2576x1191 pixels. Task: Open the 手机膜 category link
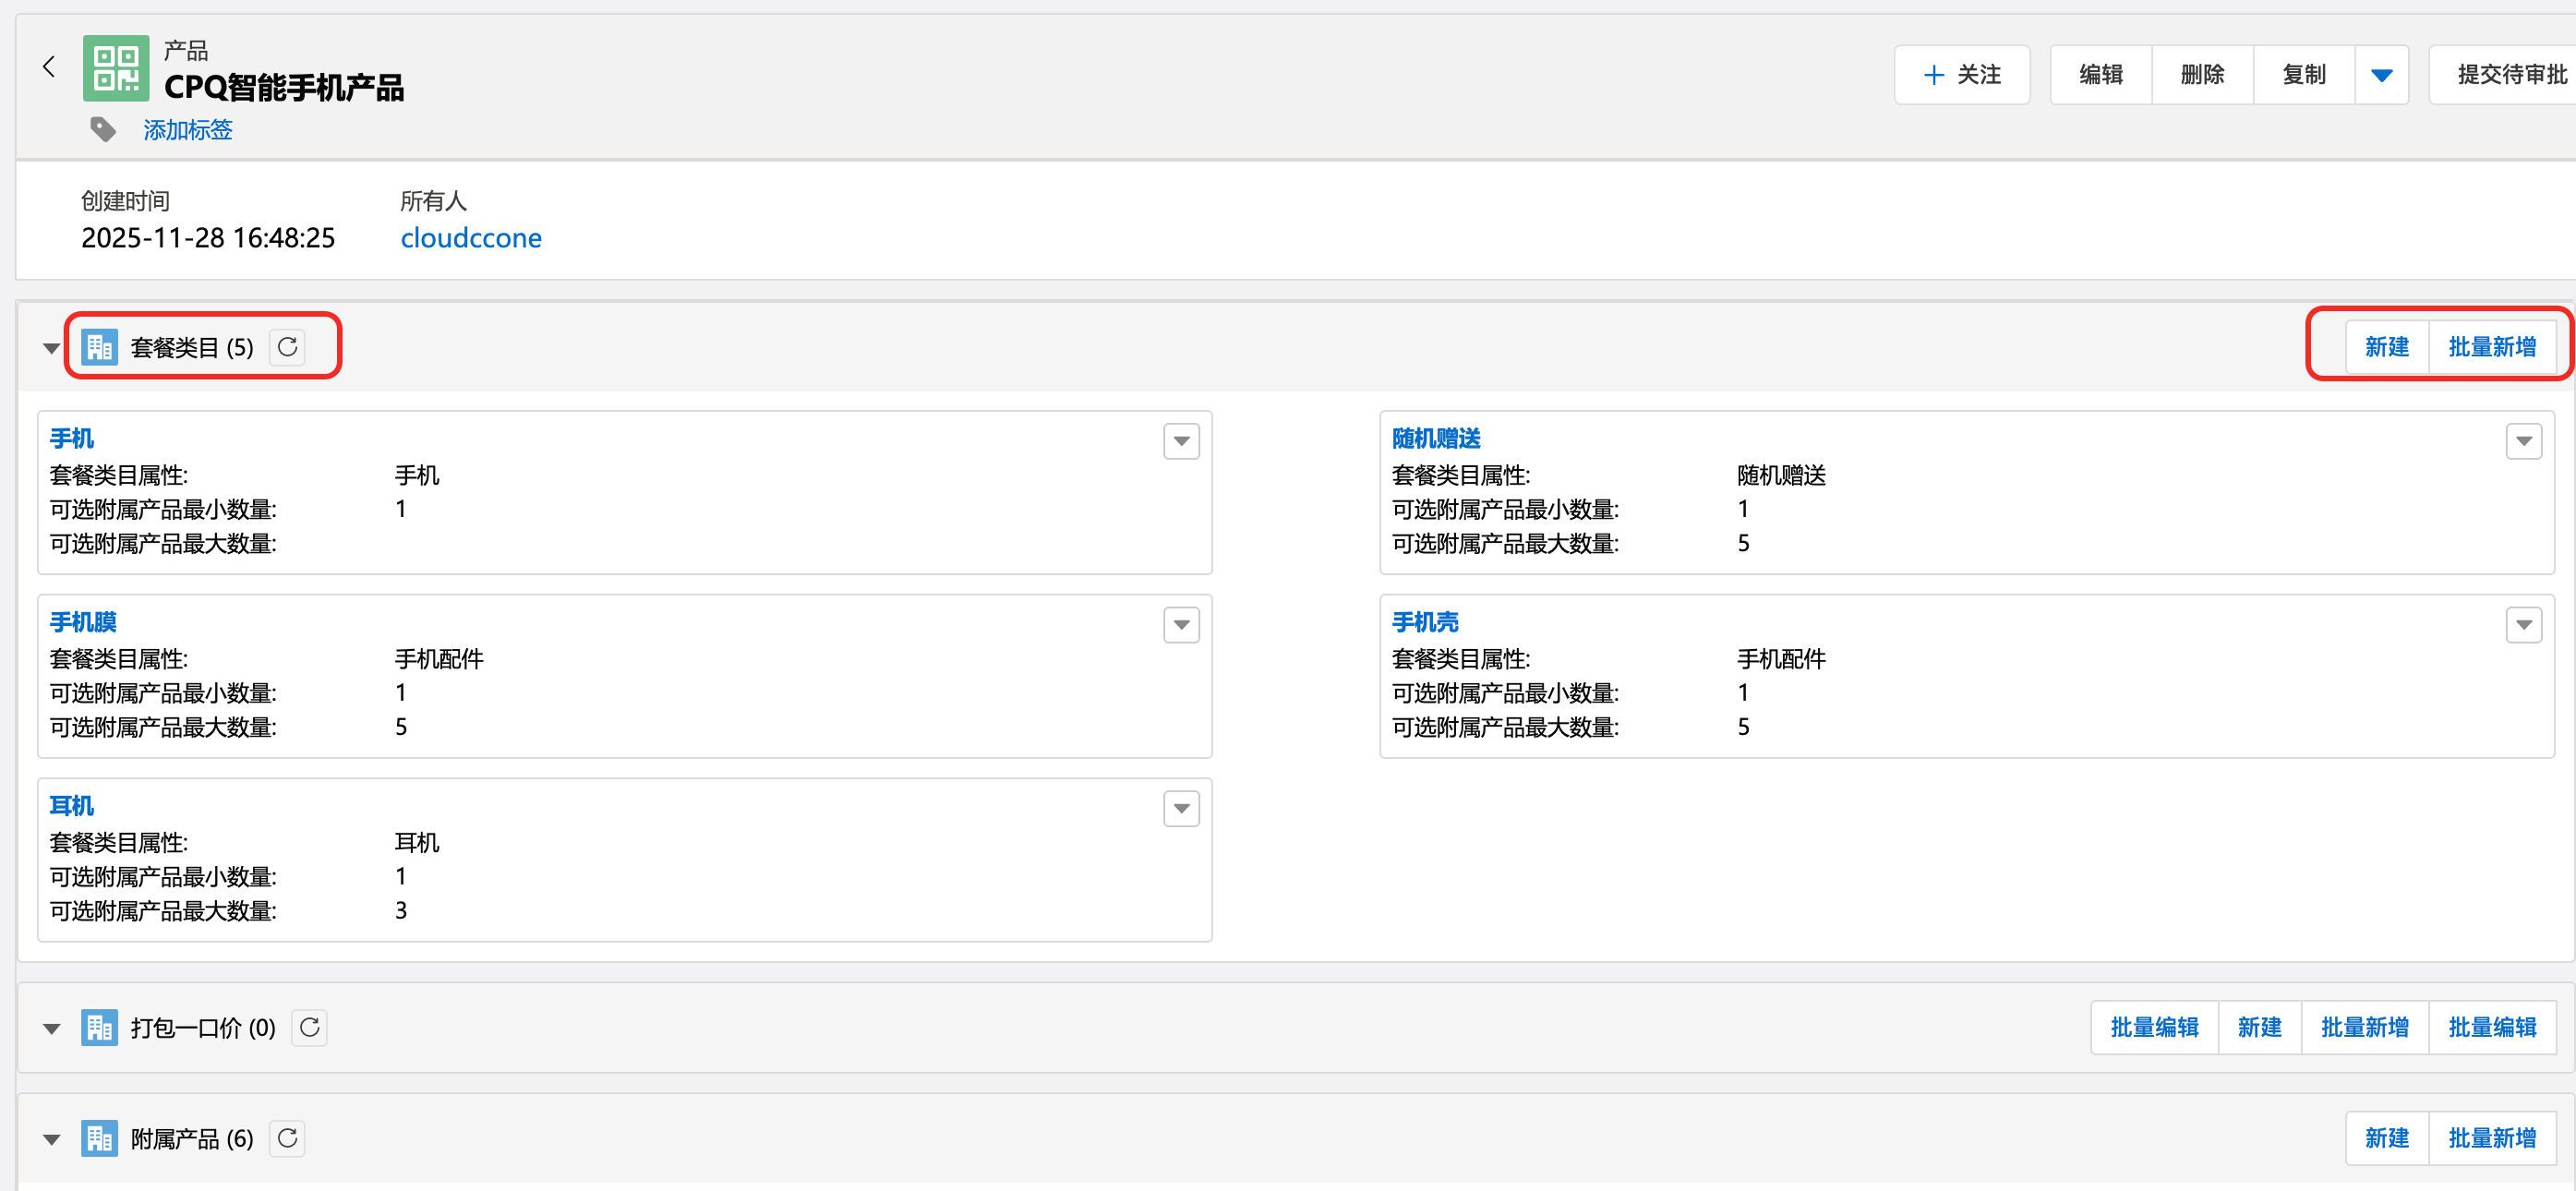pyautogui.click(x=83, y=622)
